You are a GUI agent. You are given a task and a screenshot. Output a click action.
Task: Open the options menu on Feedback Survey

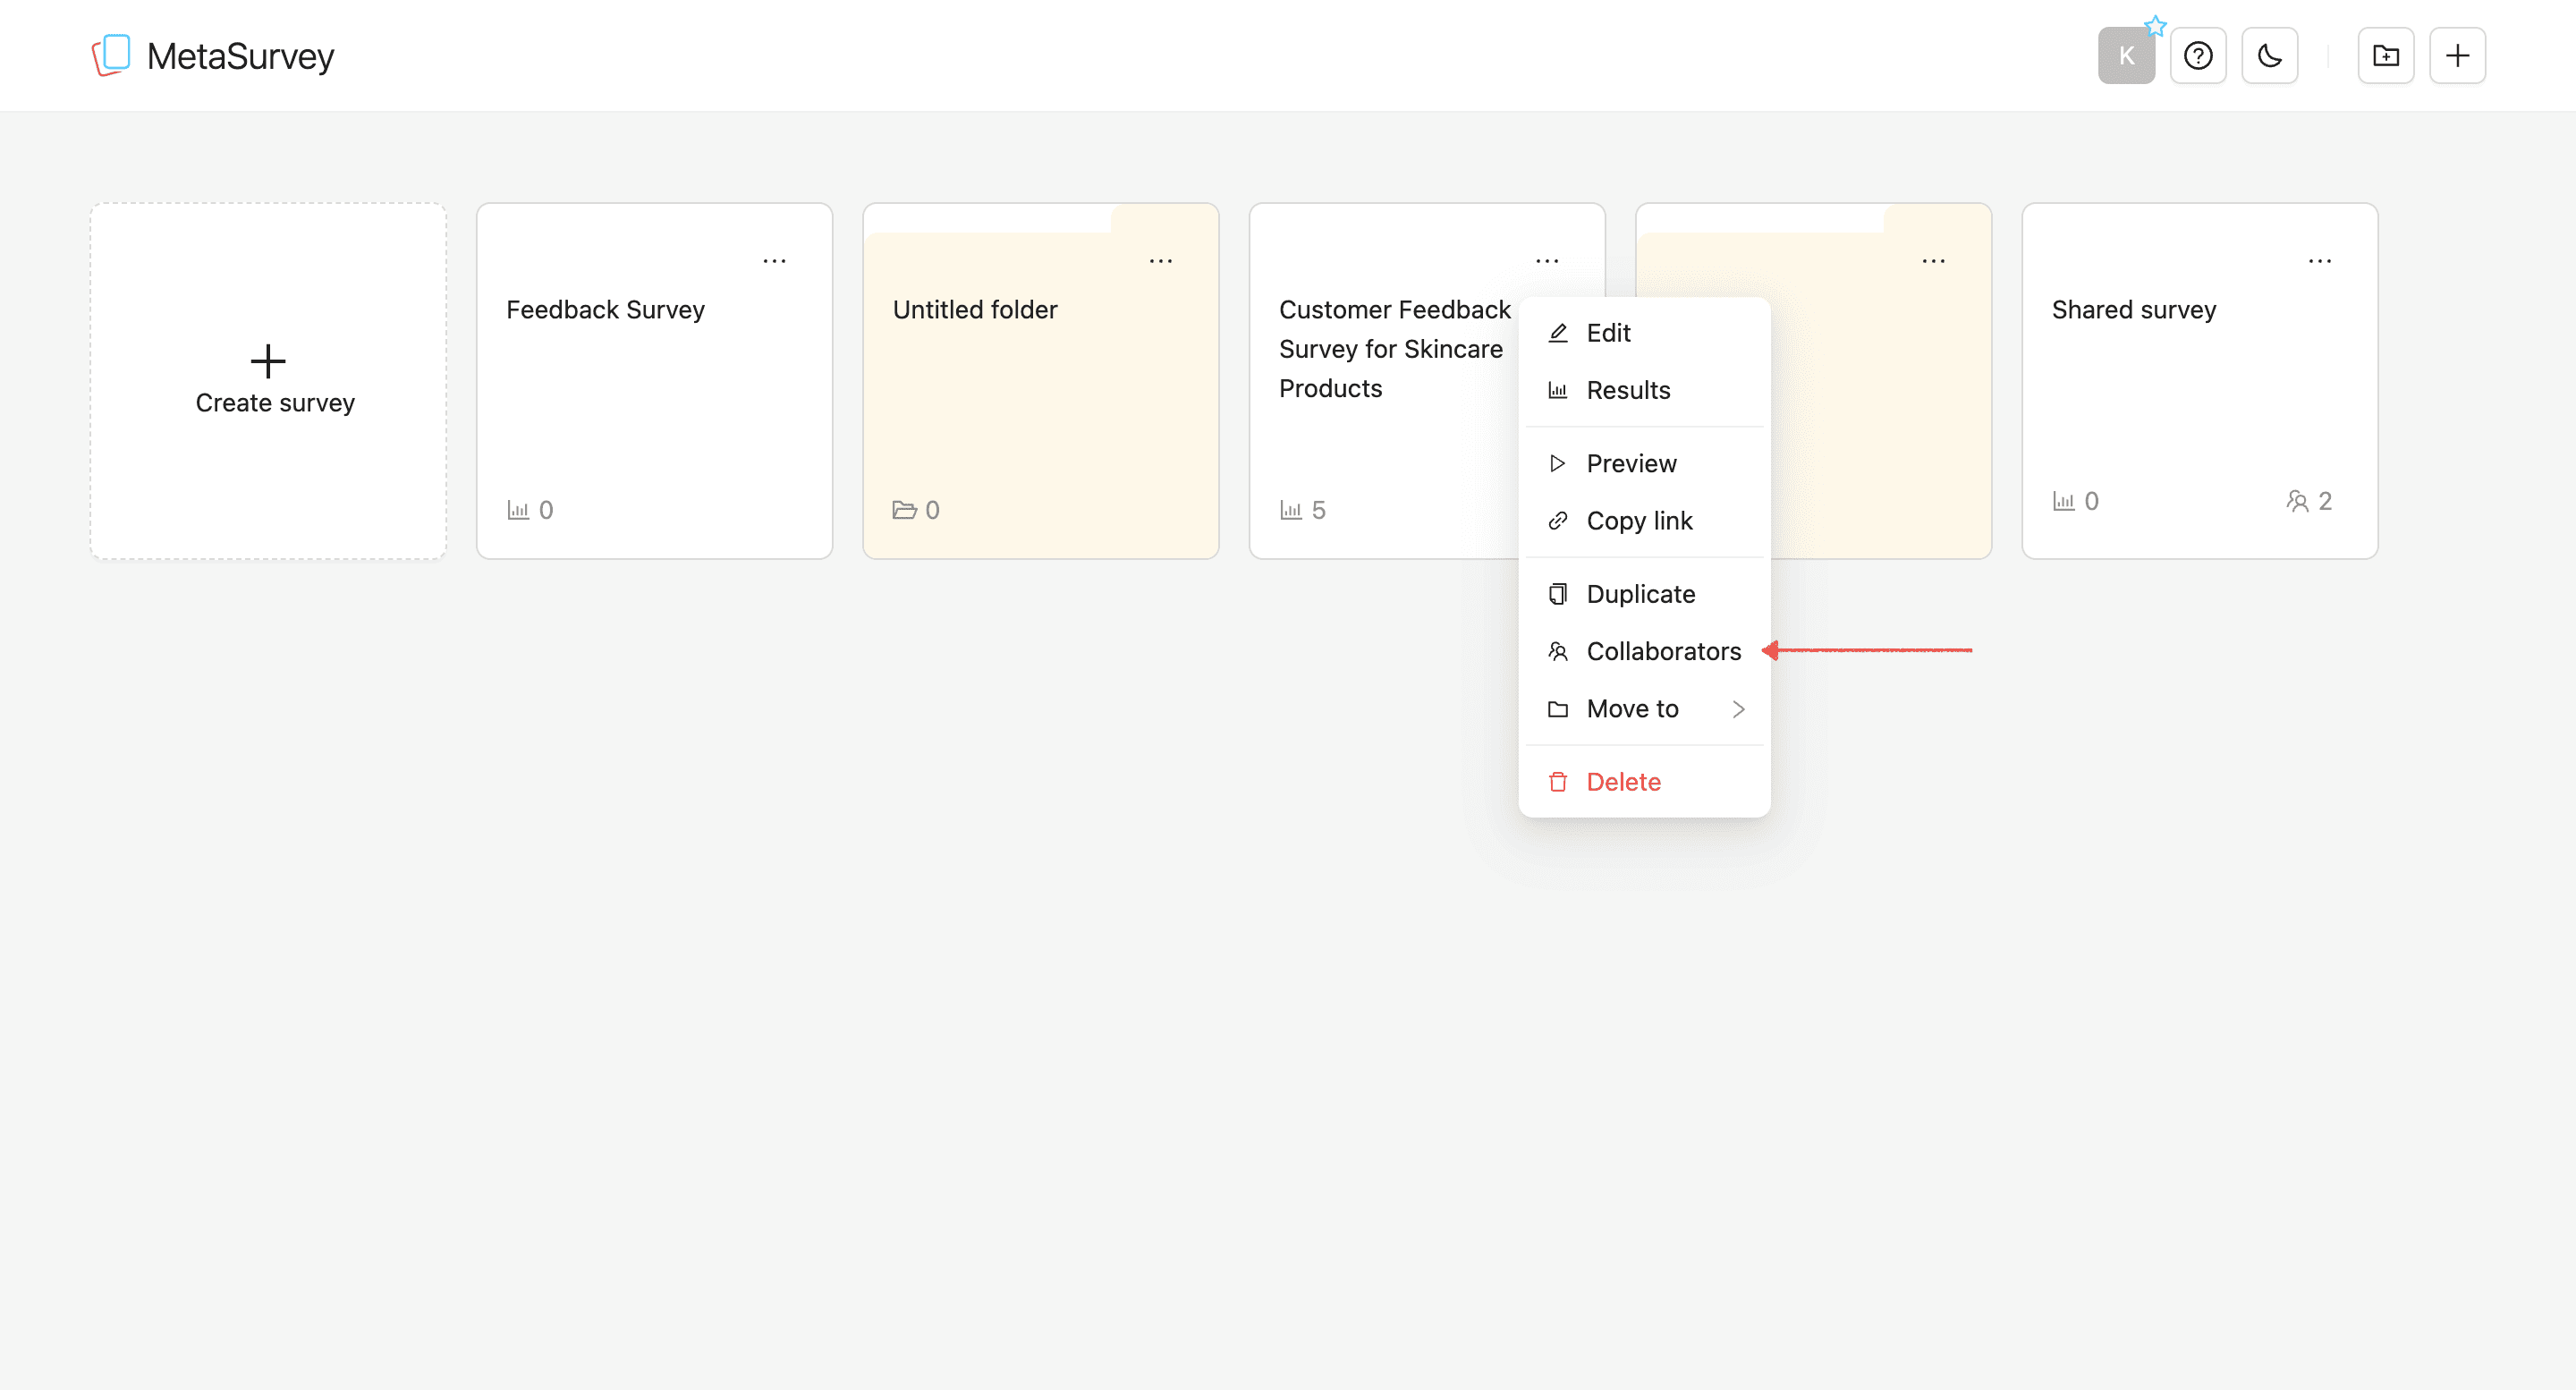(775, 260)
